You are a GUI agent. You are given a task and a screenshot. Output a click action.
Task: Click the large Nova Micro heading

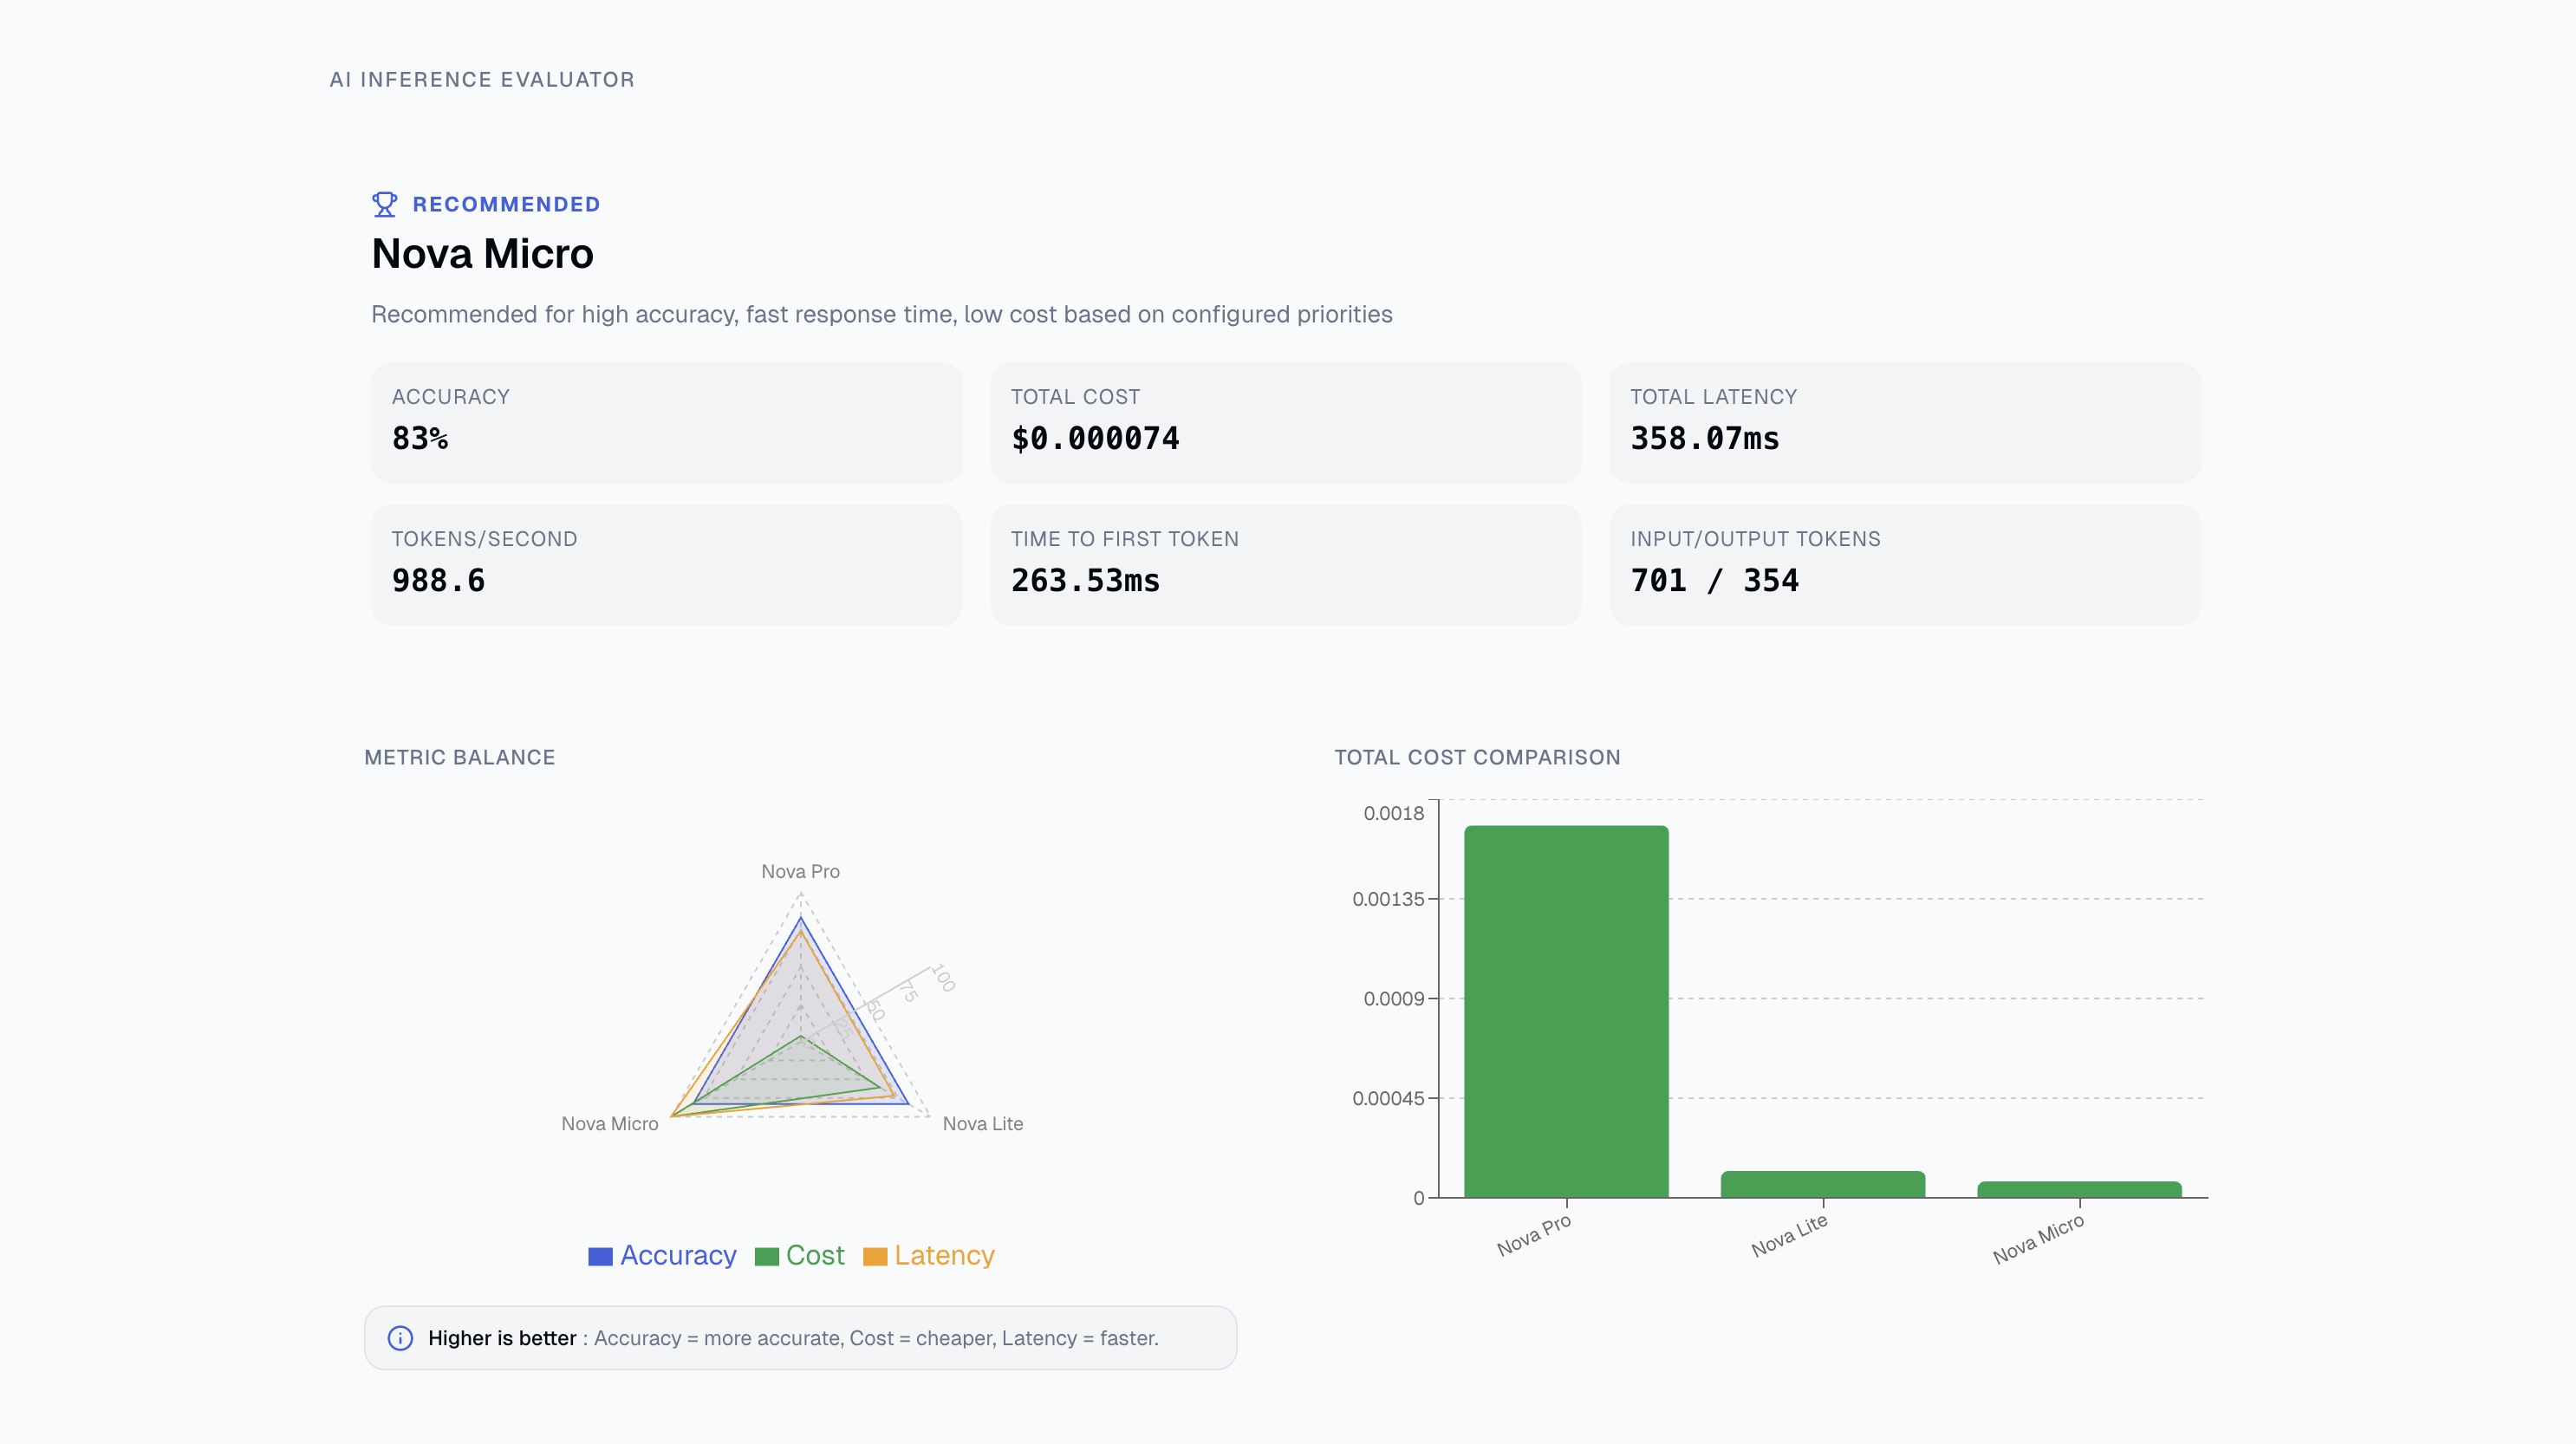pyautogui.click(x=482, y=254)
